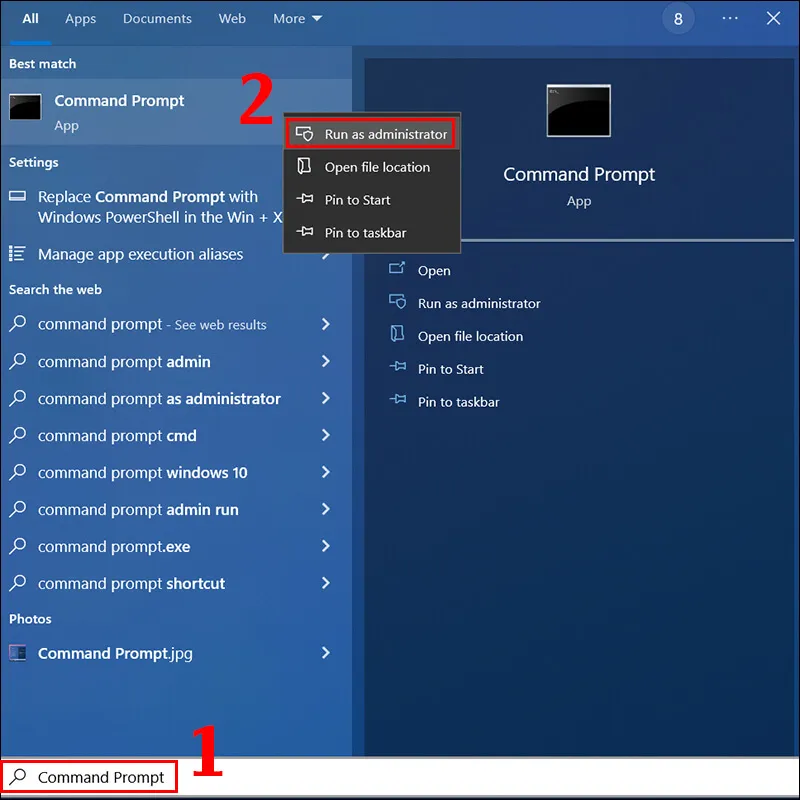Click the search icon beside 'command prompt - See web results'
Viewport: 800px width, 800px height.
coord(17,323)
